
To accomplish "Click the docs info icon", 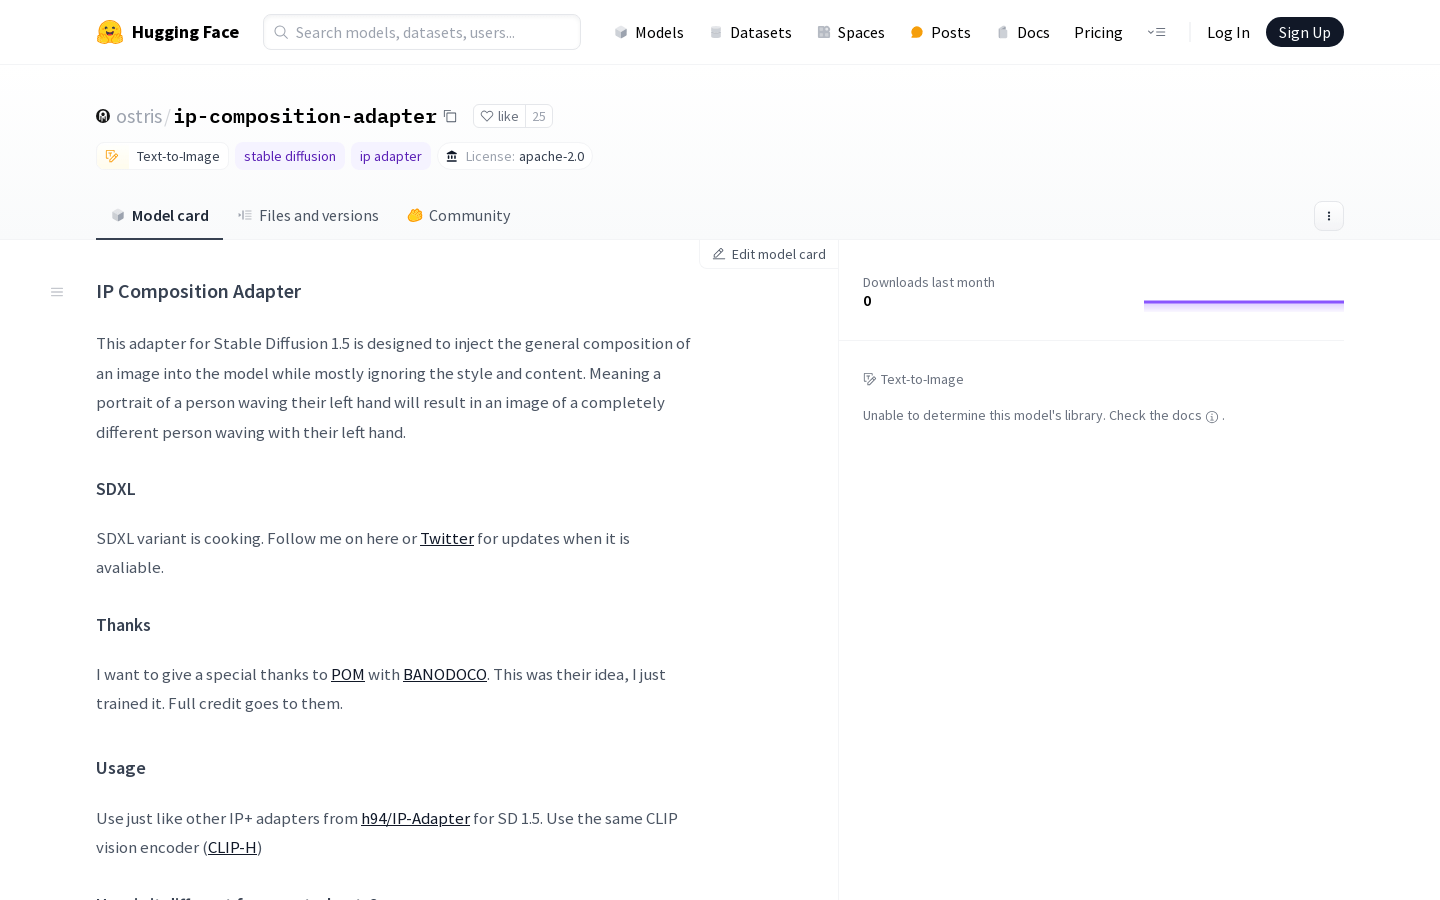I will click(x=1212, y=417).
